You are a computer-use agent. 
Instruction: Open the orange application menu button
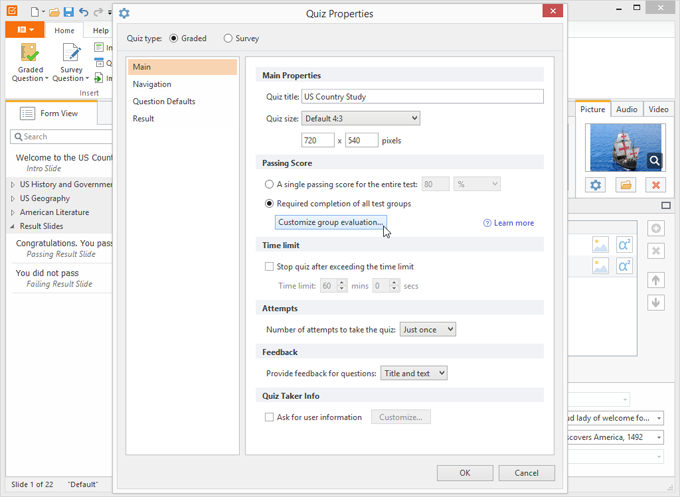[x=25, y=29]
